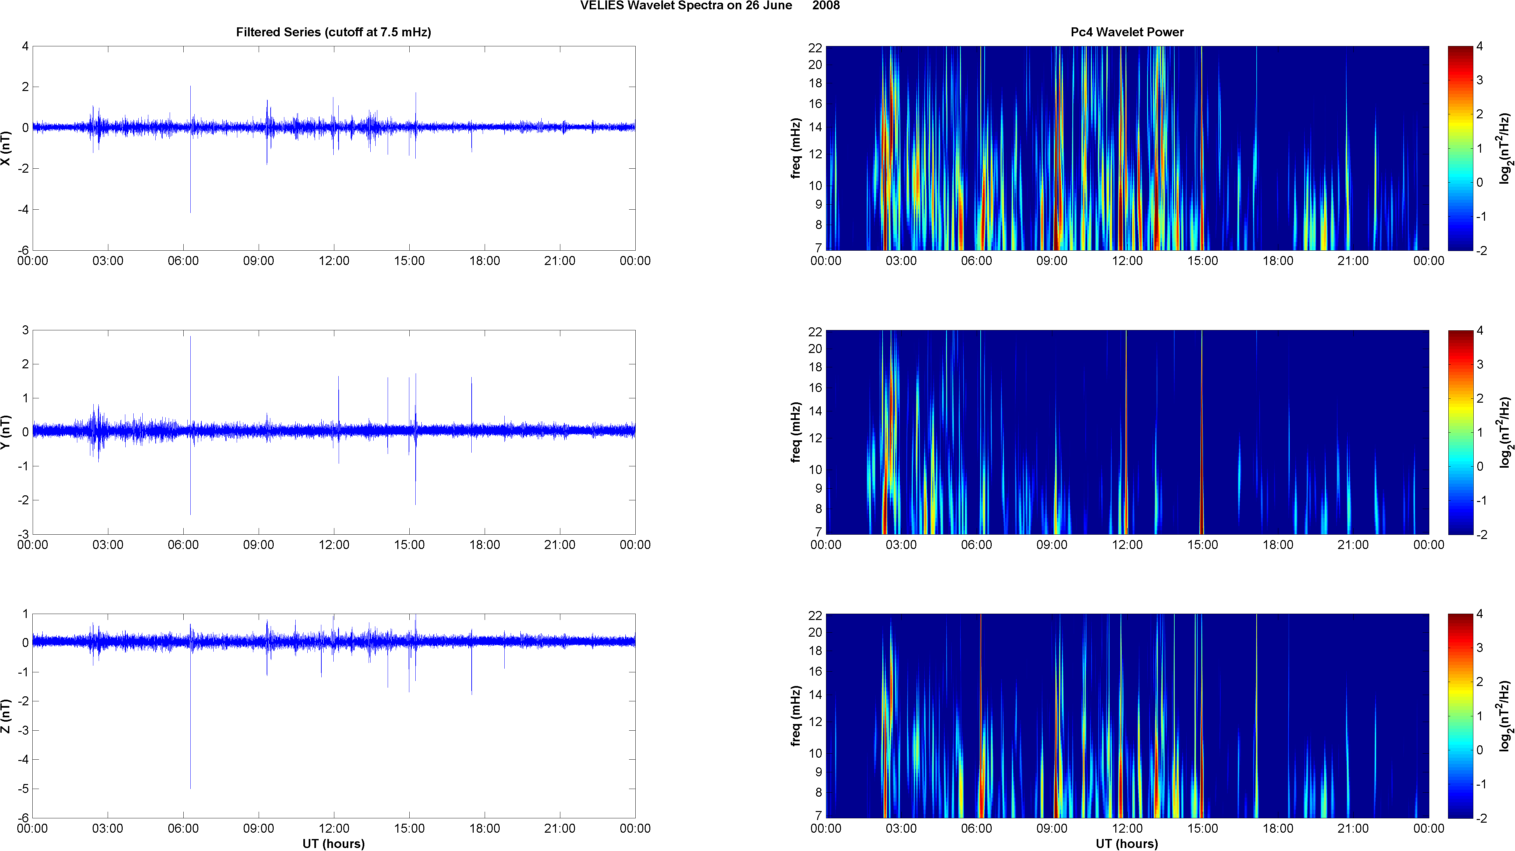
Task: Select the Pc4 Wavelet Power title
Action: [x=1126, y=32]
